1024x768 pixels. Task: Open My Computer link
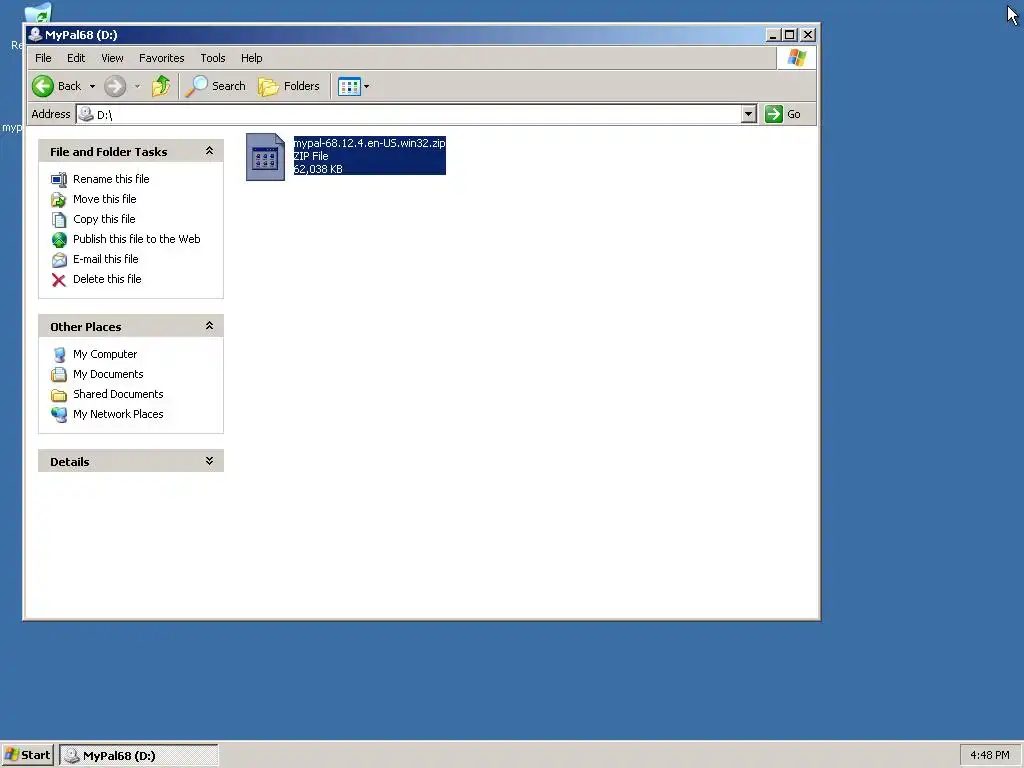[105, 354]
